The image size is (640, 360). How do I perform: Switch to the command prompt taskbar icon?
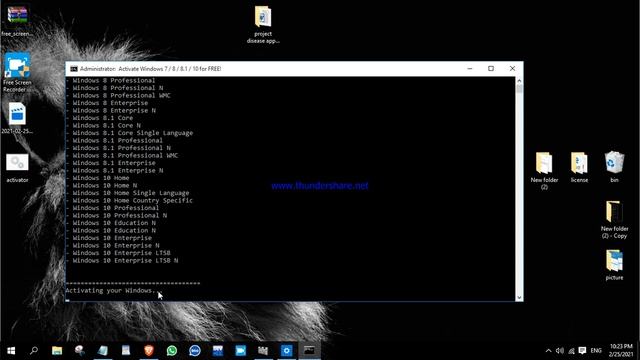coord(309,351)
